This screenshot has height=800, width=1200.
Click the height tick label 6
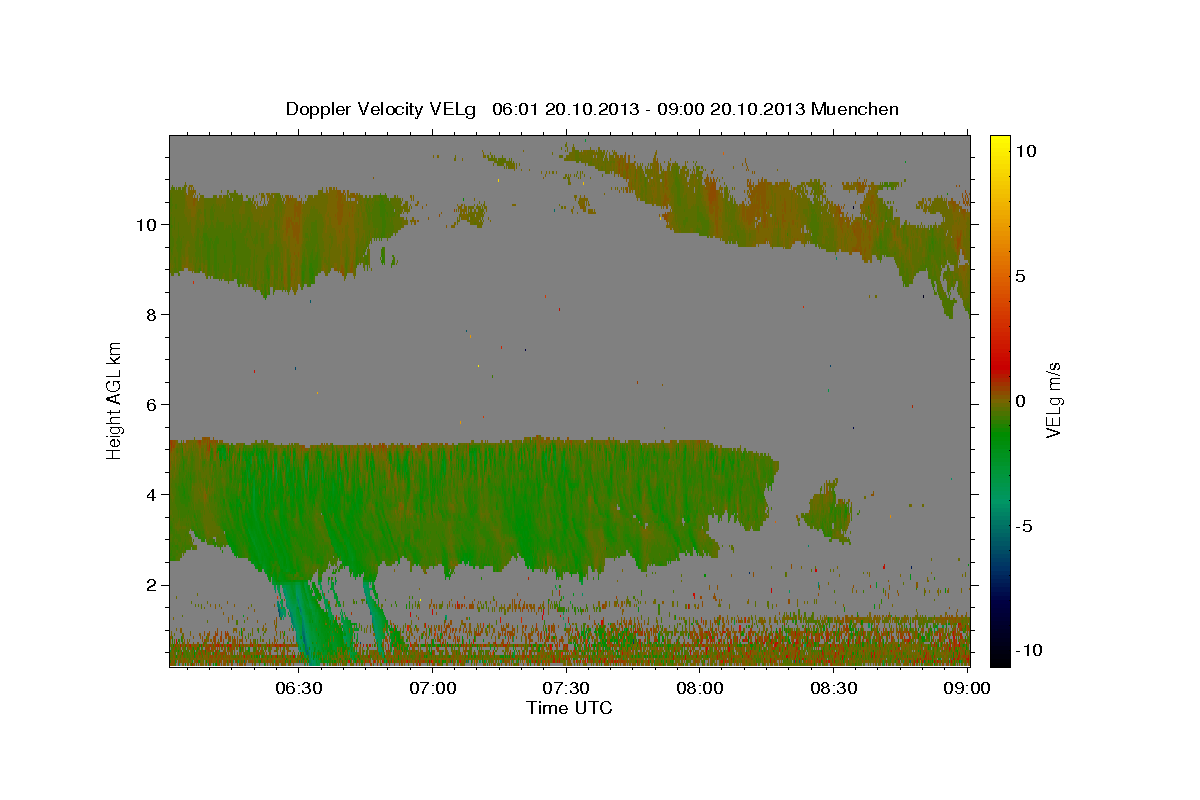click(153, 405)
